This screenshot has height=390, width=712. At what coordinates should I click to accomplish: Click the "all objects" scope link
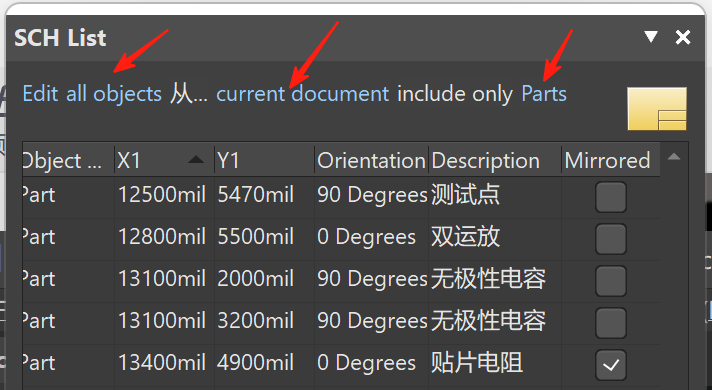[114, 94]
